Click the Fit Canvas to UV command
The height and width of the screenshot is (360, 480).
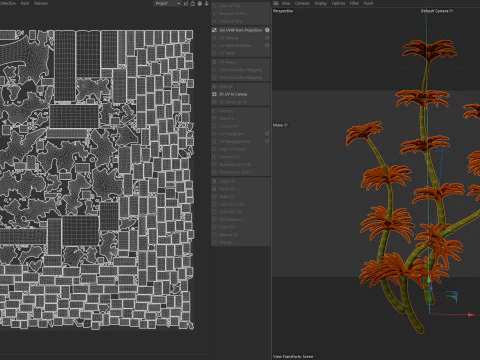pos(233,102)
